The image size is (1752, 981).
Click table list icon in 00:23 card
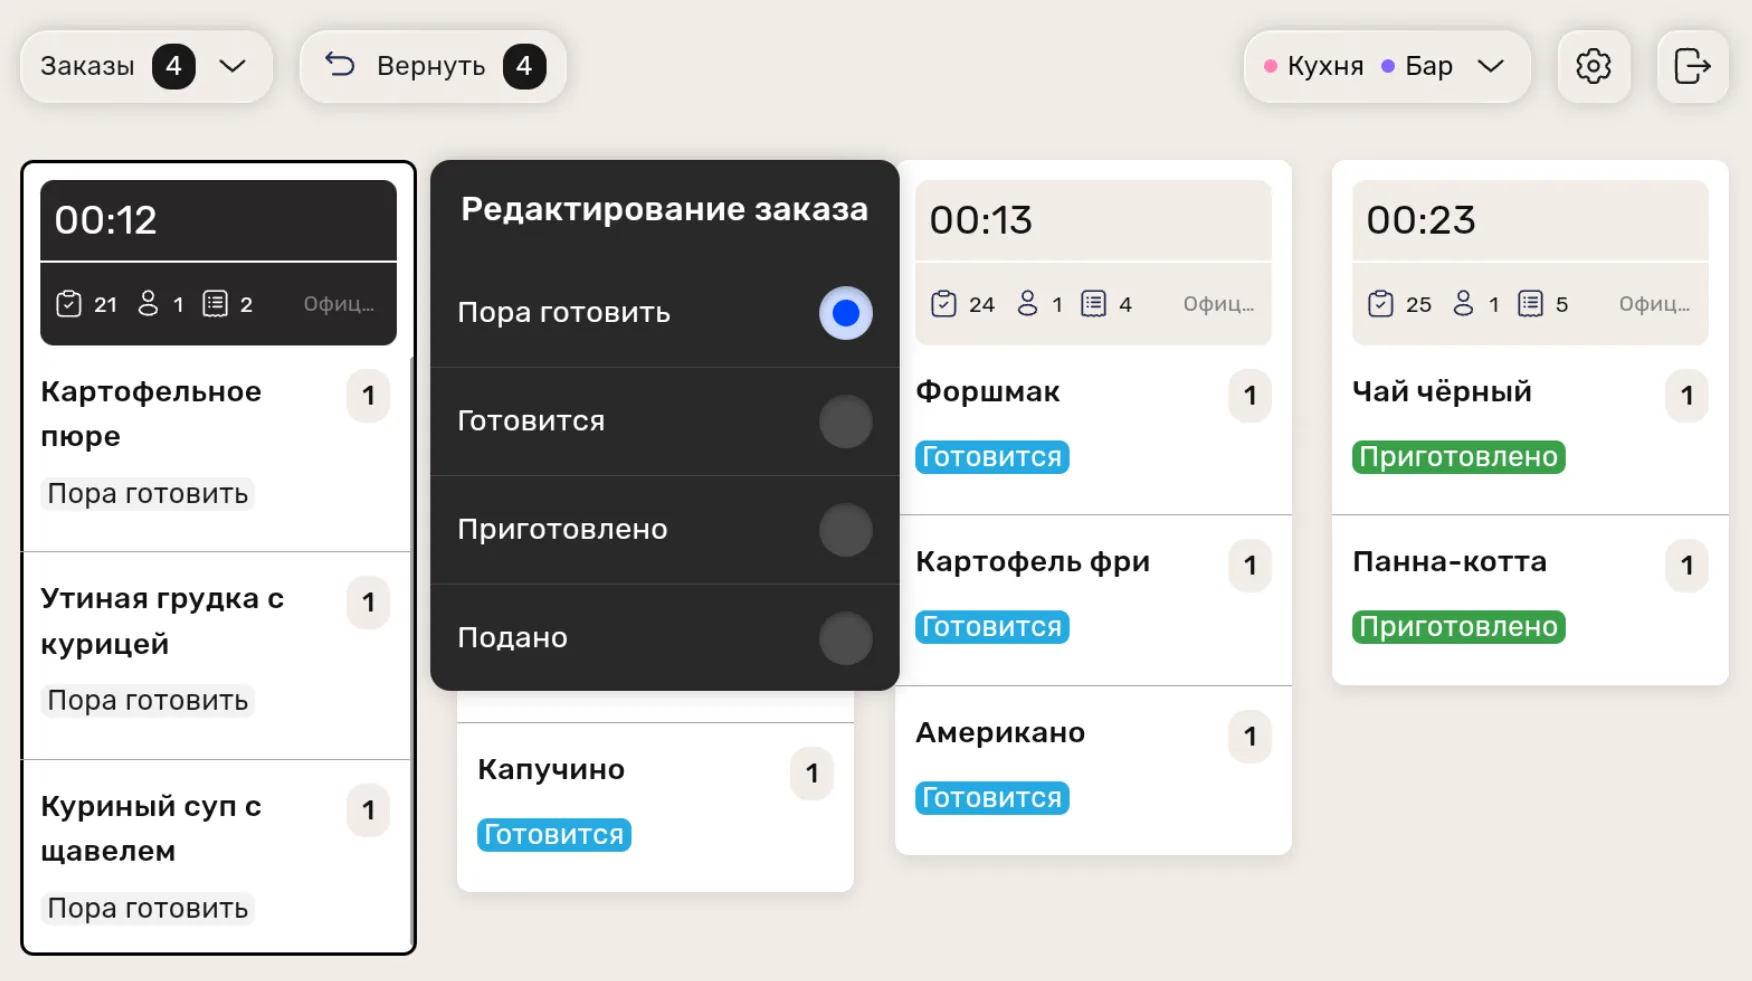[x=1531, y=303]
